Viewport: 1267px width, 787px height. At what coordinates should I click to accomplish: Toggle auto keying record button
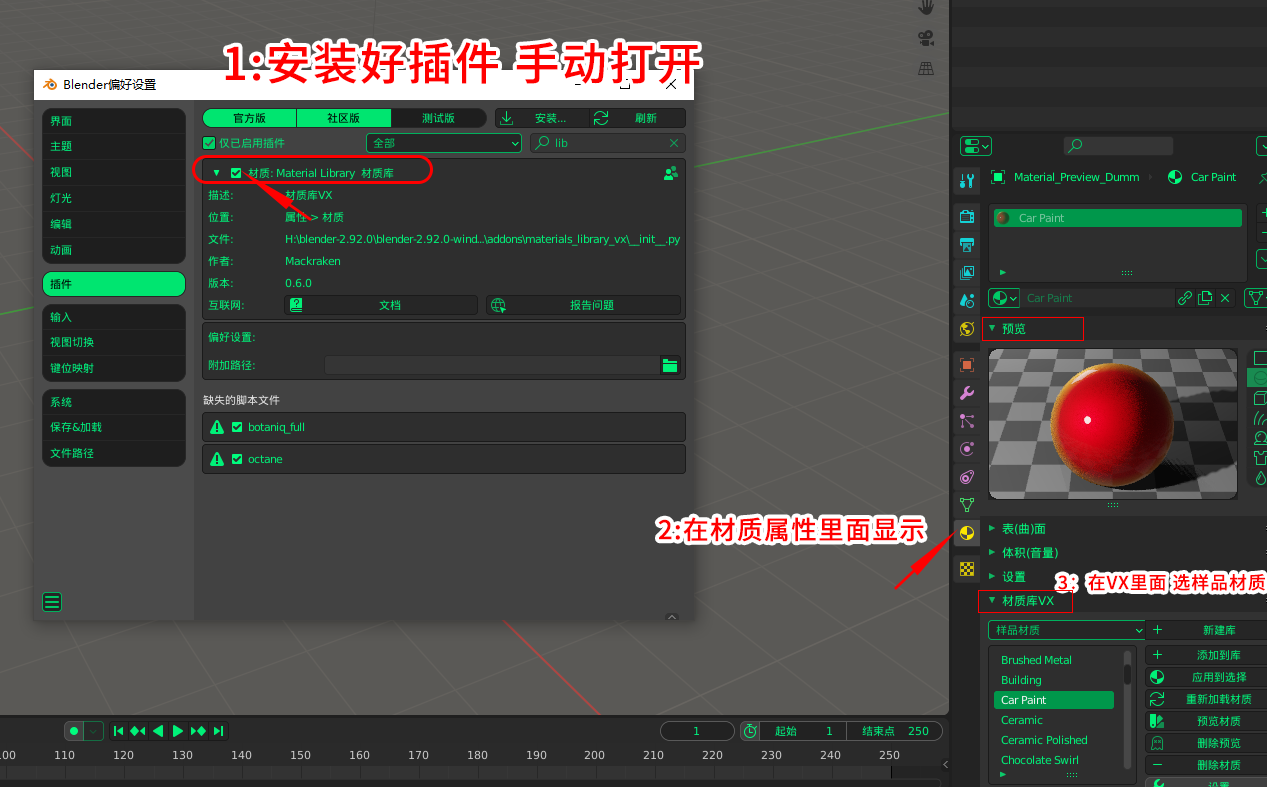(74, 731)
